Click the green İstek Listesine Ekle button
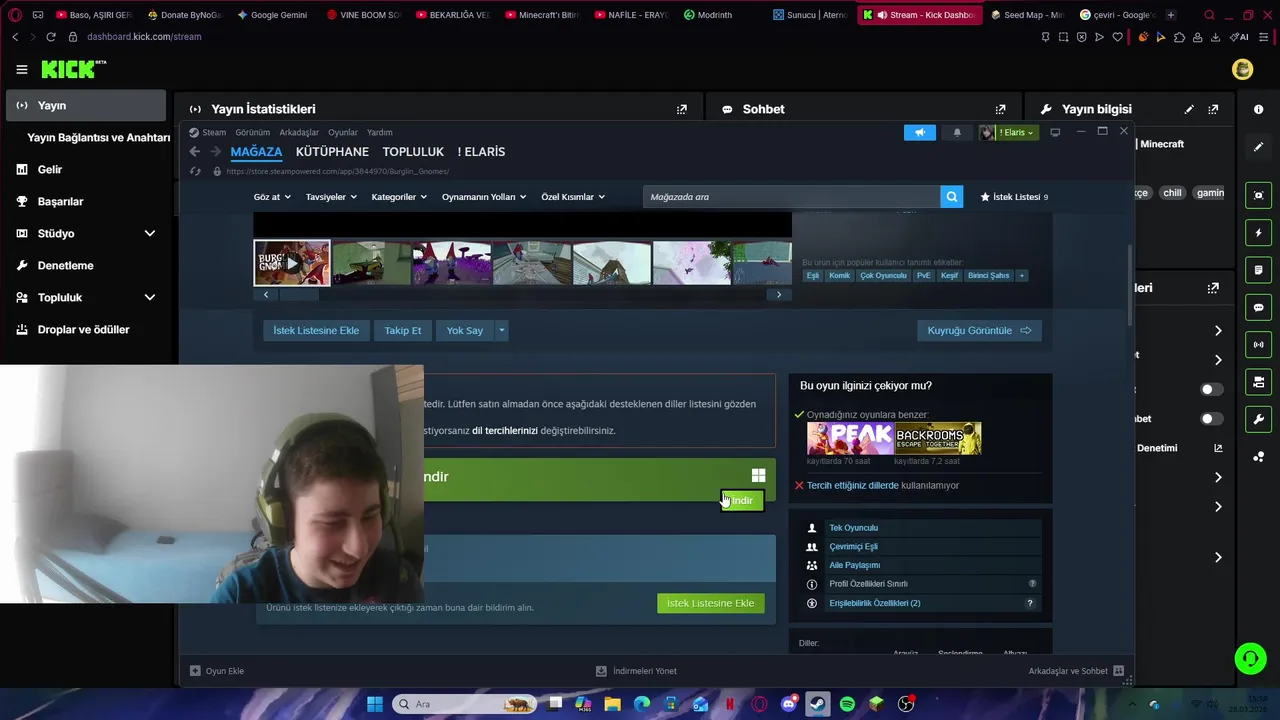Image resolution: width=1280 pixels, height=720 pixels. 711,603
